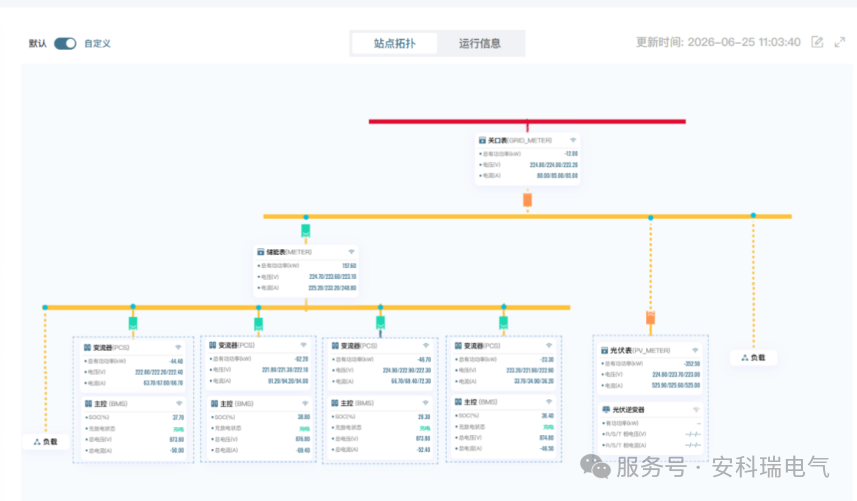Click the signal icon on 关口表 card
The height and width of the screenshot is (501, 857).
573,140
